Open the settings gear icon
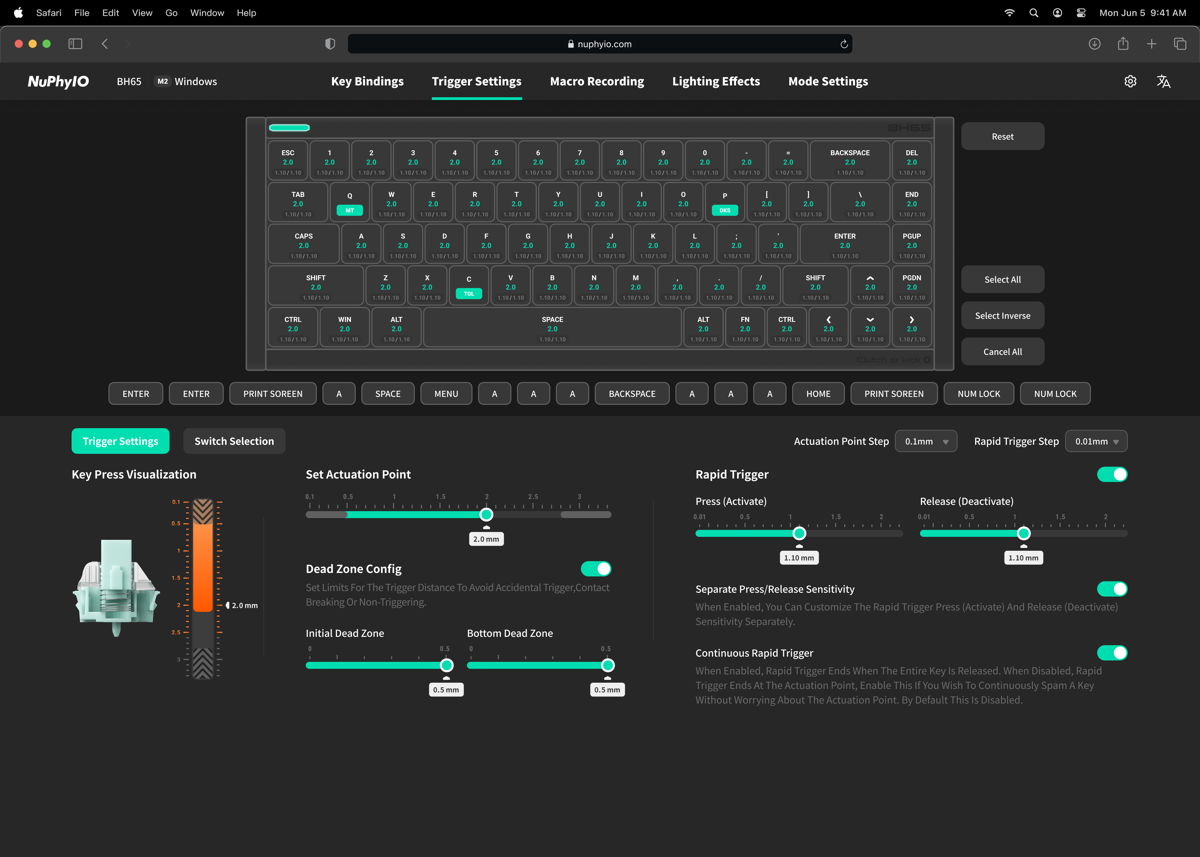Screen dimensions: 1200x857 (x=1130, y=82)
